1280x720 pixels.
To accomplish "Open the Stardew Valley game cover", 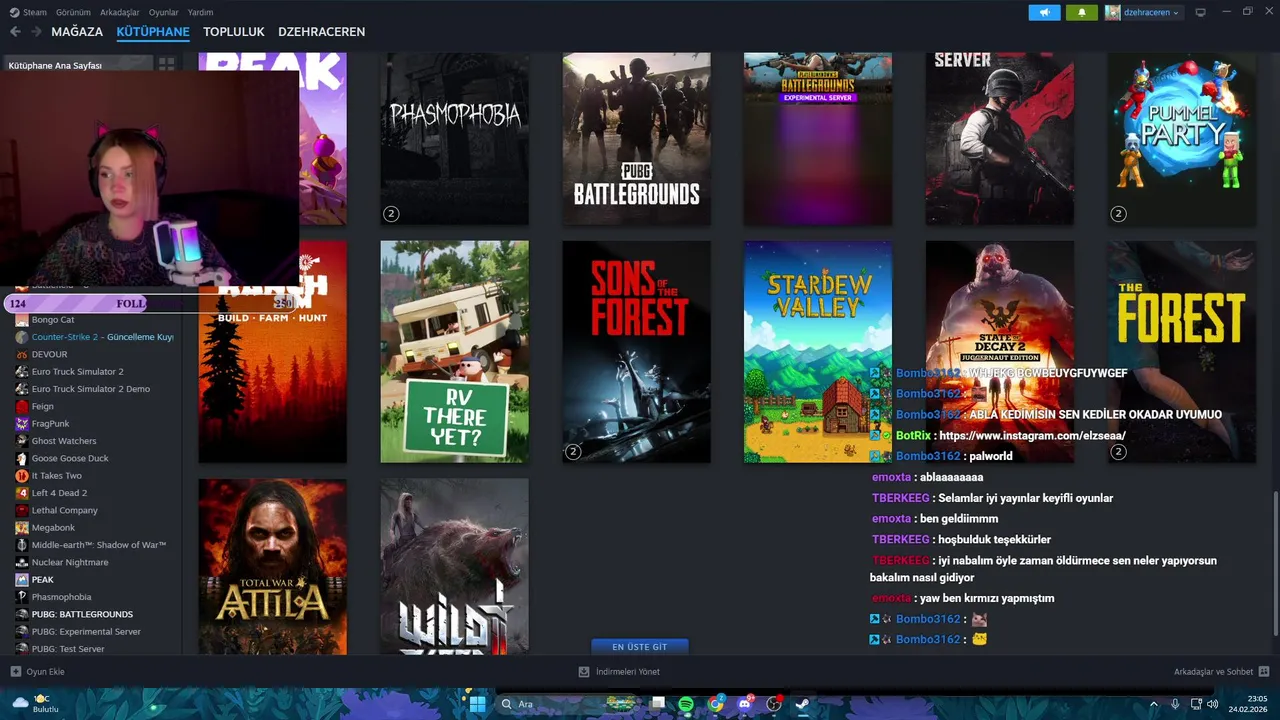I will (x=818, y=352).
